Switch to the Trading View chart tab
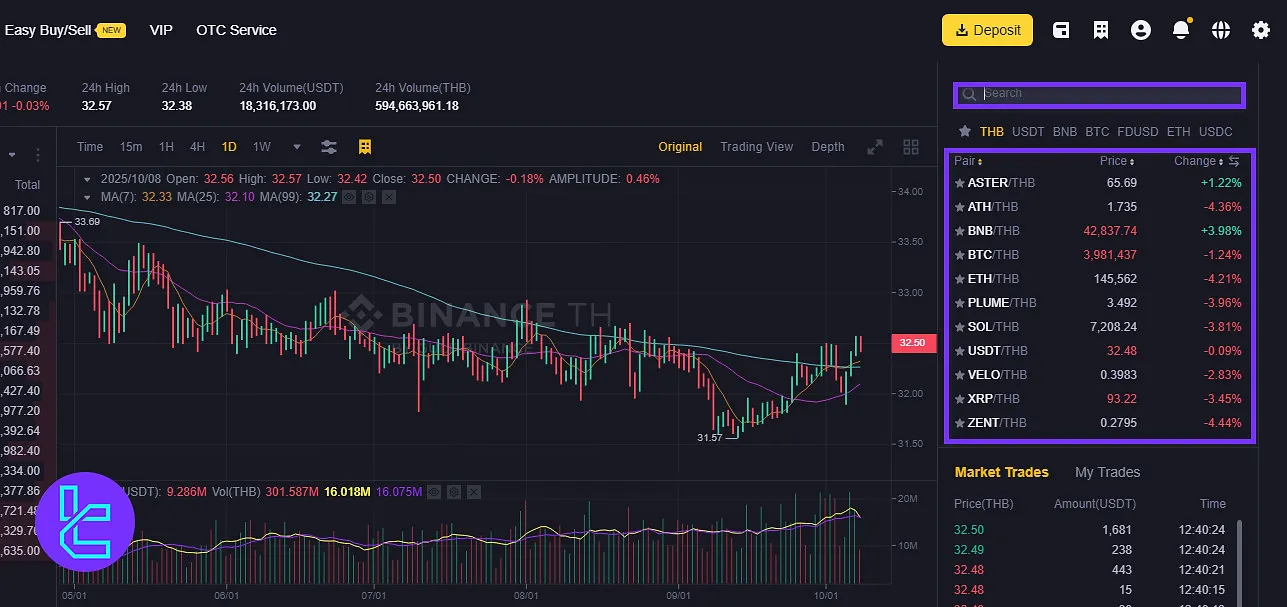1287x607 pixels. [x=756, y=147]
